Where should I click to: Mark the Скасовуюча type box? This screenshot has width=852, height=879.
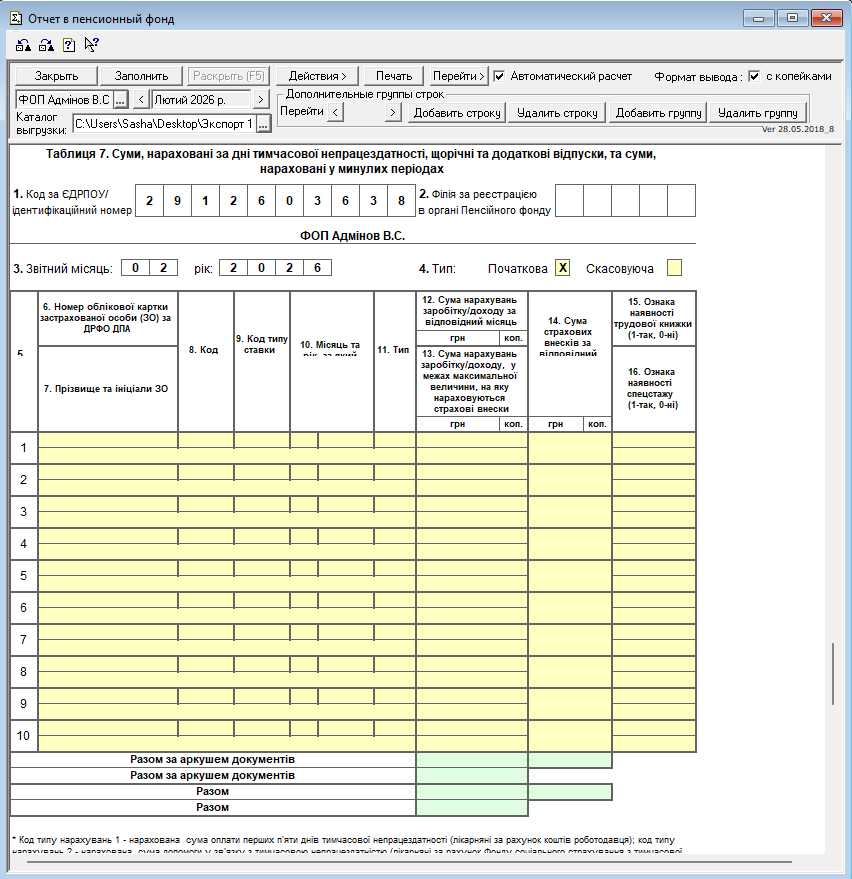[675, 268]
